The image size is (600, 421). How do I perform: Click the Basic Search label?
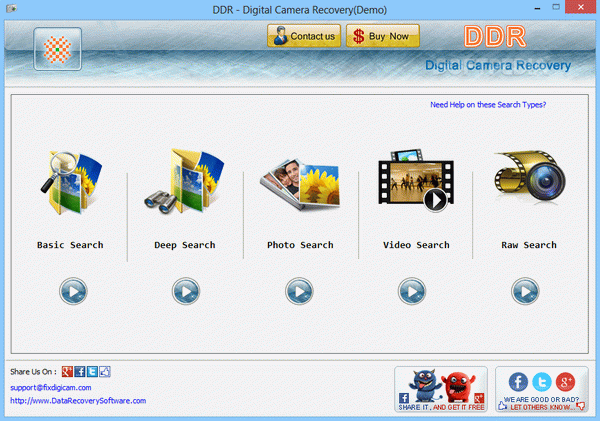tap(70, 245)
